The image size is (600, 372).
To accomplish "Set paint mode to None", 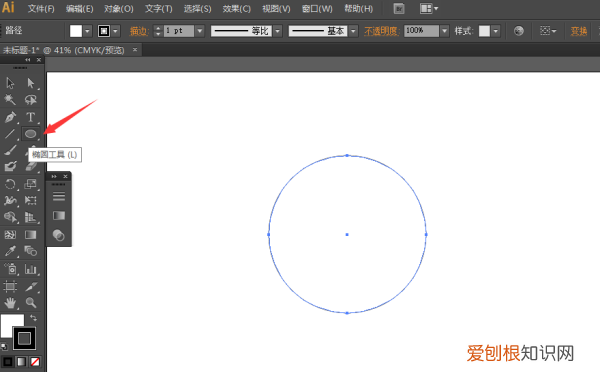I will point(35,362).
